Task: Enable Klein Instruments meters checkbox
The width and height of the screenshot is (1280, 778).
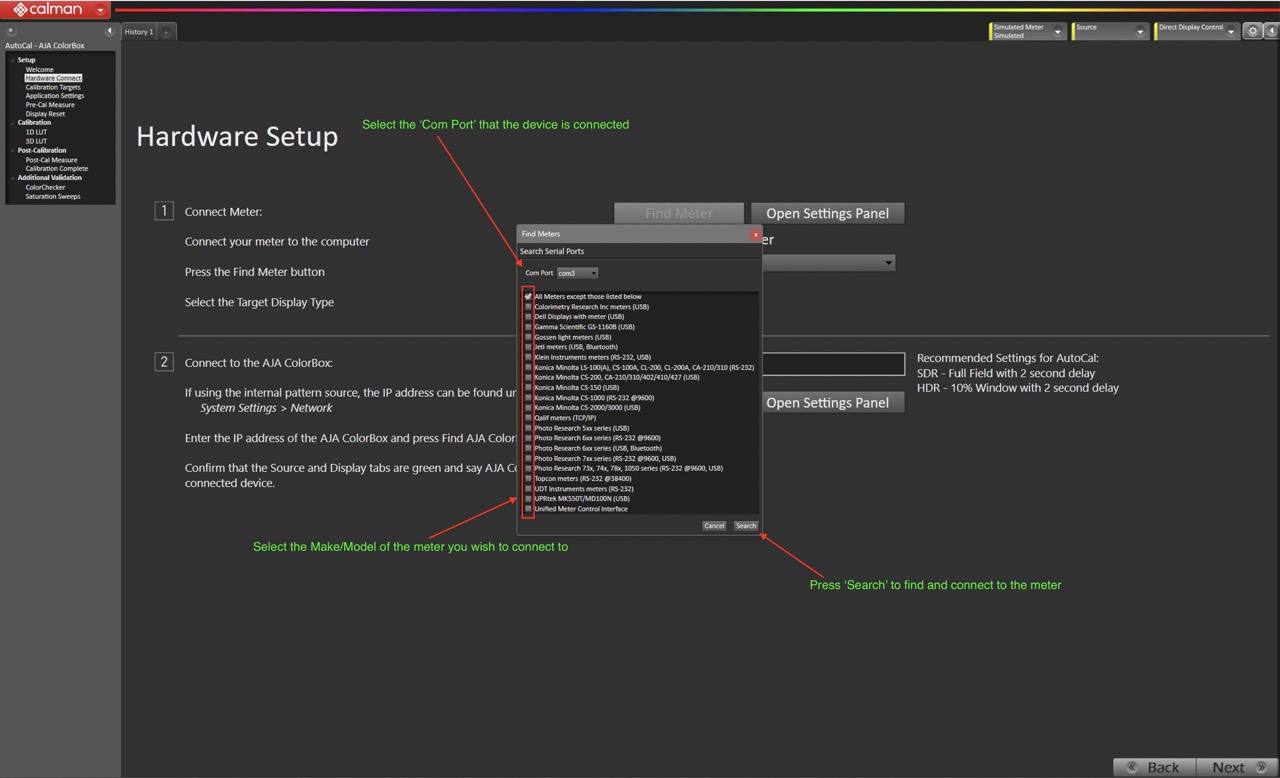Action: click(x=528, y=357)
